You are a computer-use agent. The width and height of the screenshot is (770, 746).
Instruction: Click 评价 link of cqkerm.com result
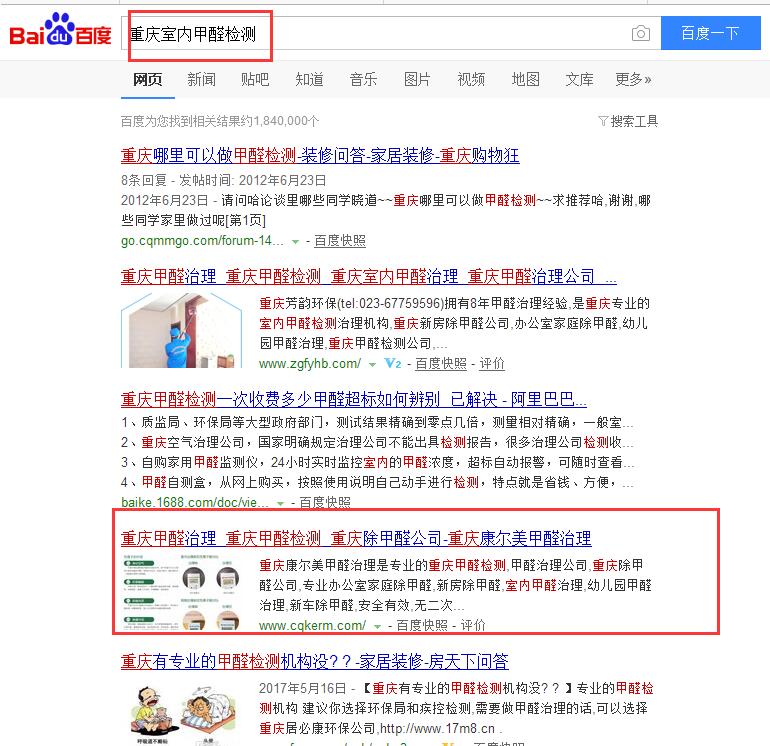[472, 625]
